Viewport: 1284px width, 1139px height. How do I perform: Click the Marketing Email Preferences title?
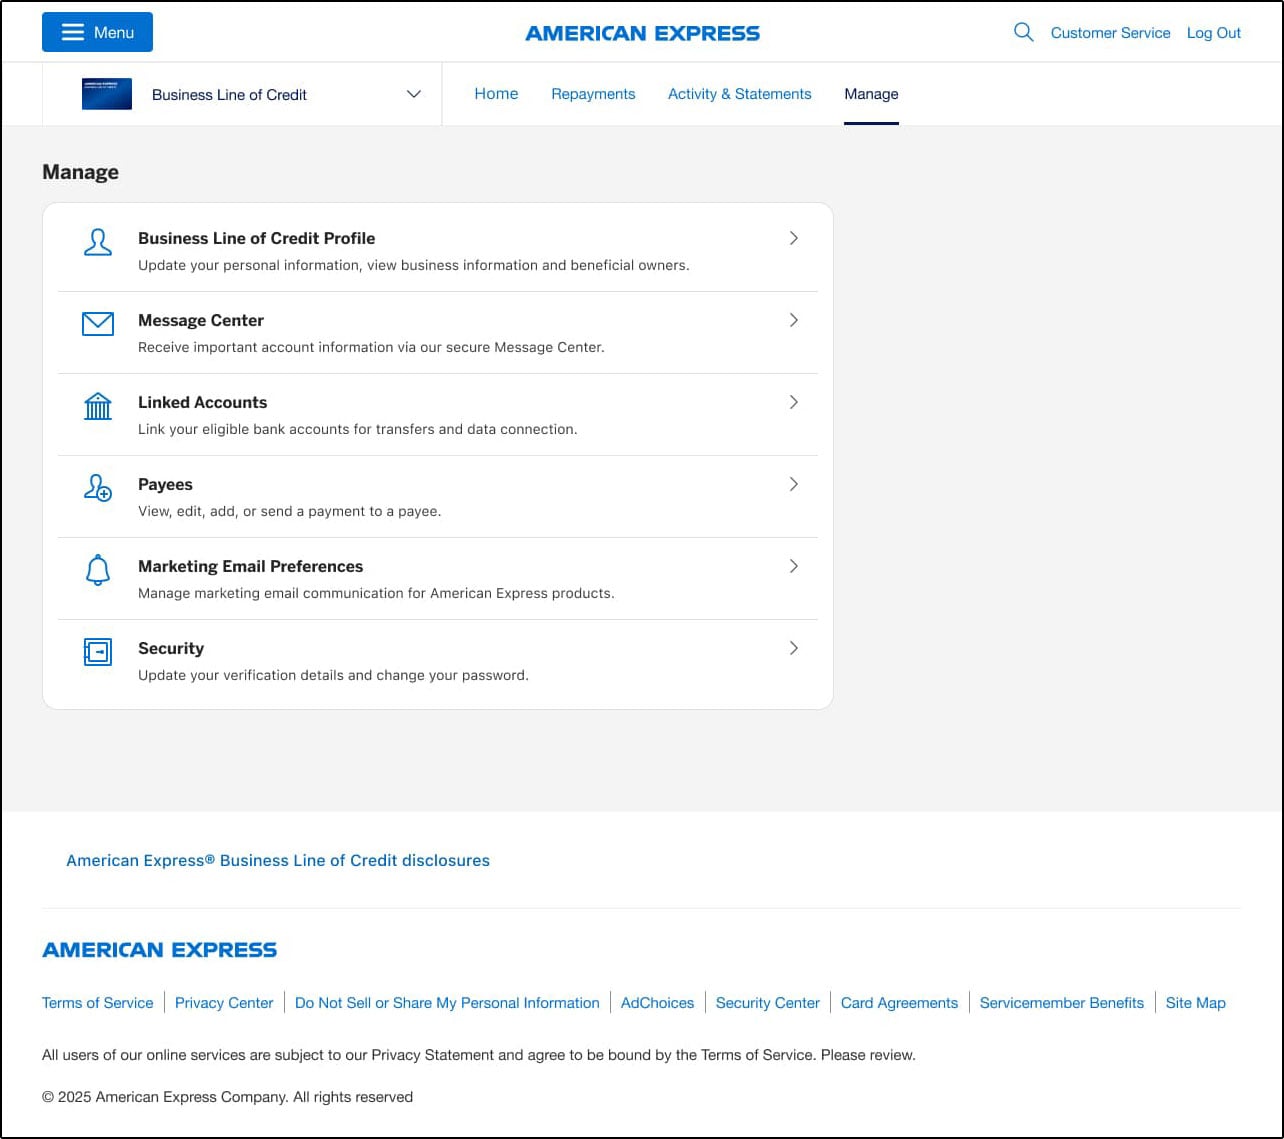[251, 566]
